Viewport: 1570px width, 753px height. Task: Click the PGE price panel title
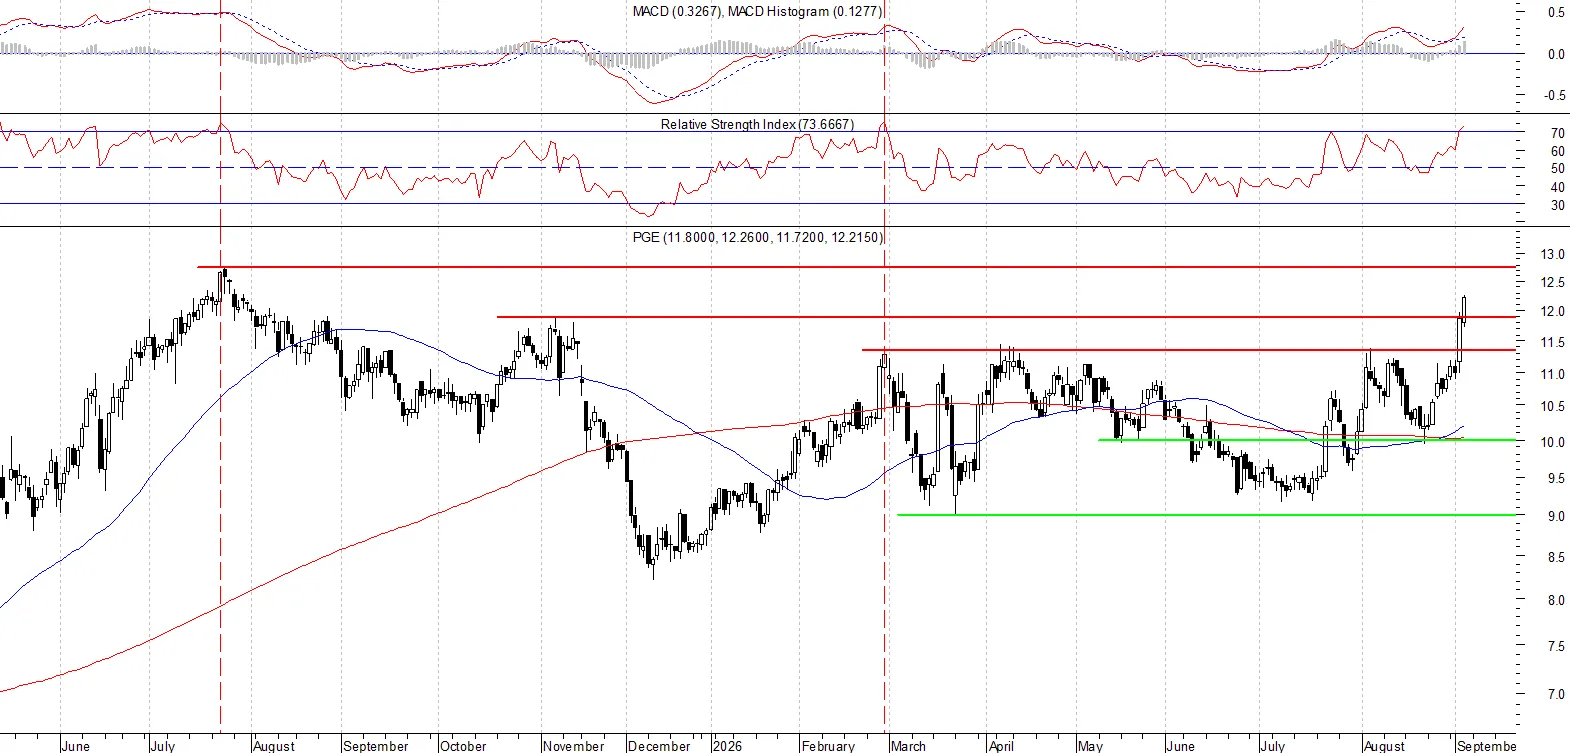pyautogui.click(x=758, y=237)
